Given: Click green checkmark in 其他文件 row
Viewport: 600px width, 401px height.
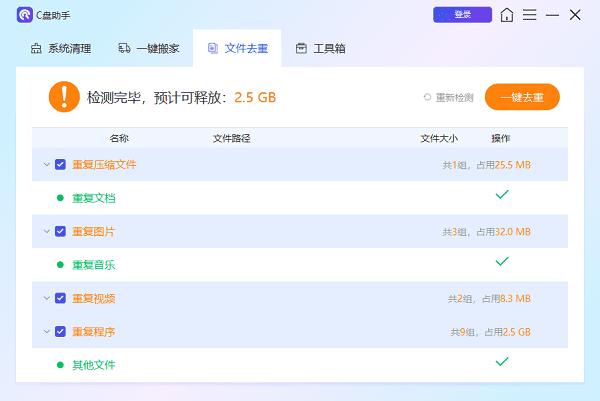Looking at the screenshot, I should [x=502, y=361].
